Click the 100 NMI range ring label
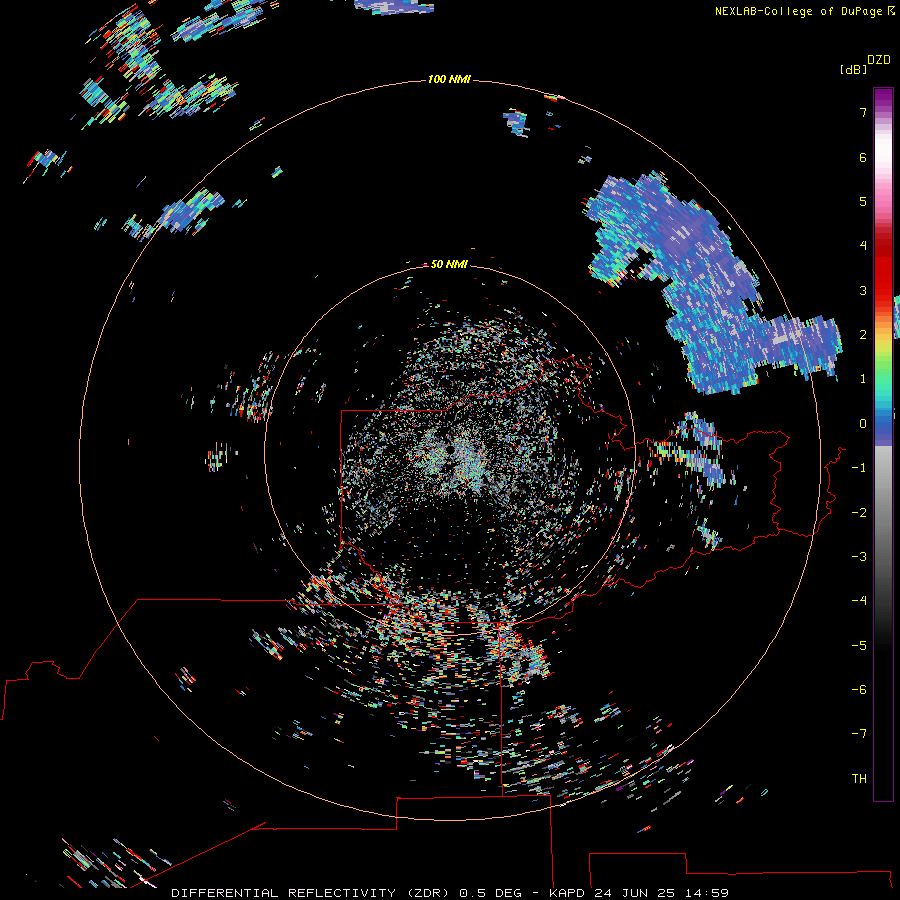900x900 pixels. coord(449,79)
